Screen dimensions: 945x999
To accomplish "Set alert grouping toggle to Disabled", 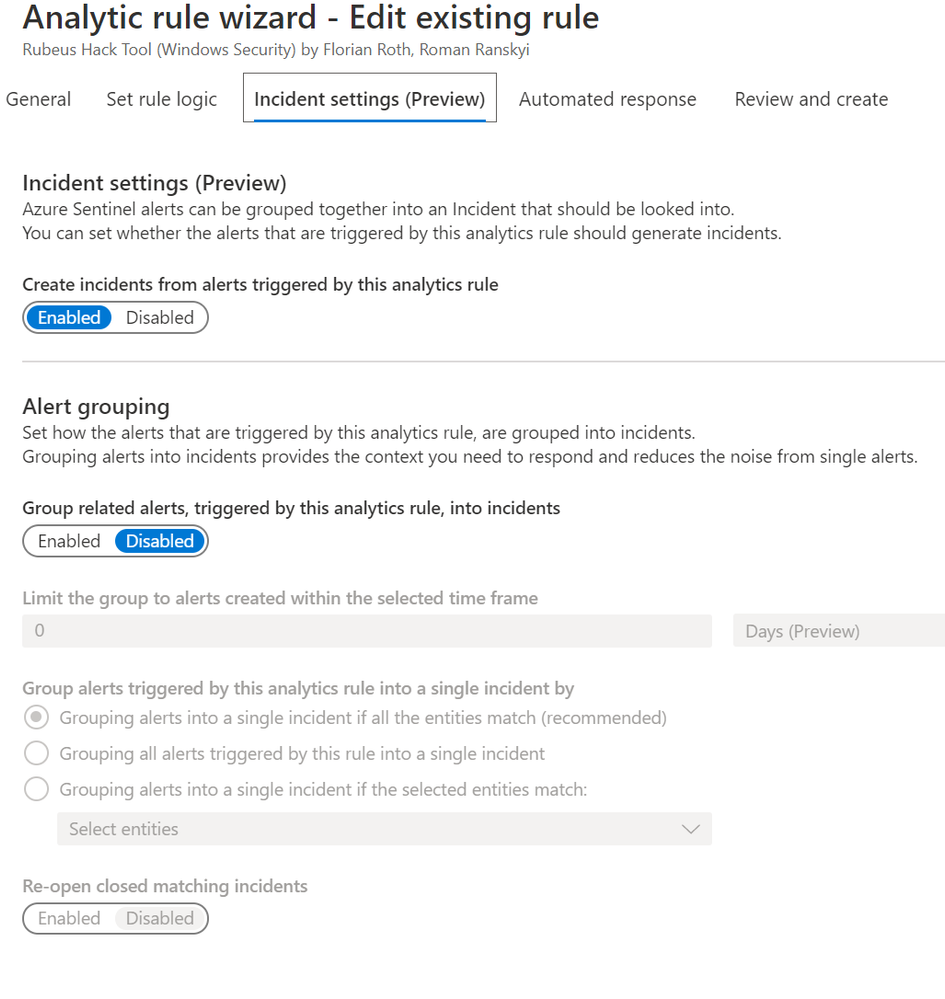I will (160, 541).
